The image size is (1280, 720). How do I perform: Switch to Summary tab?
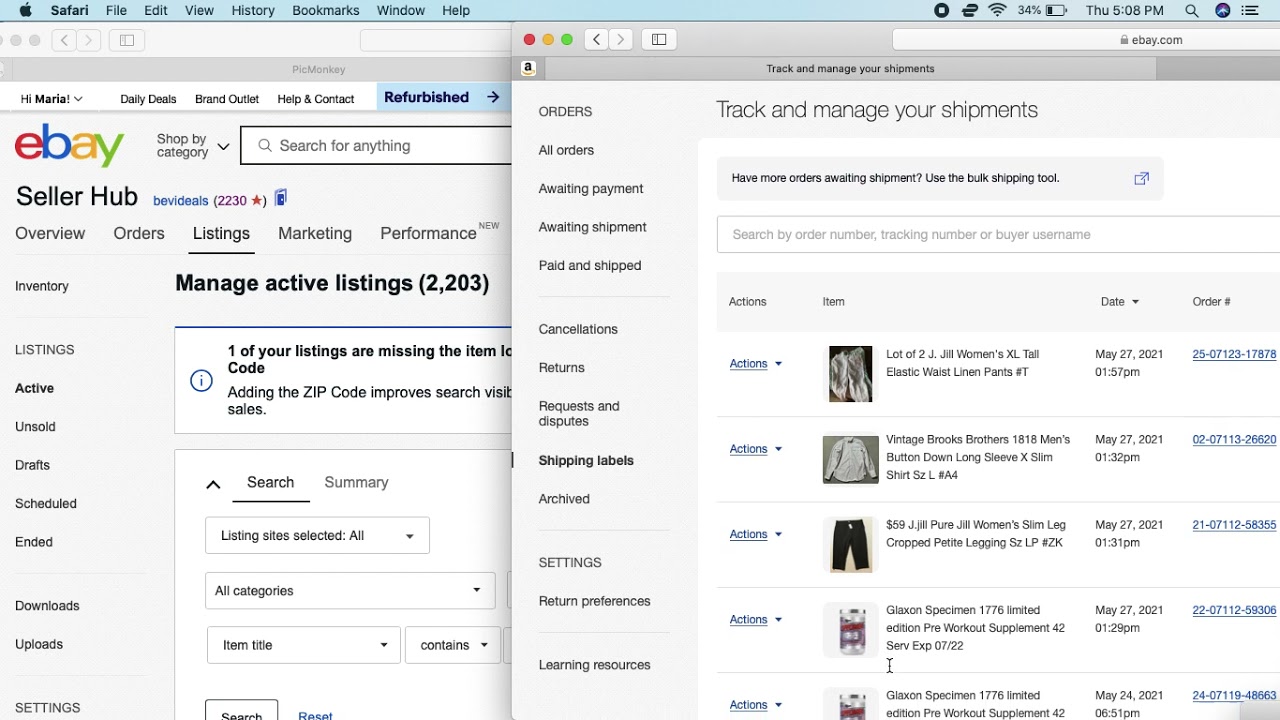pos(356,482)
